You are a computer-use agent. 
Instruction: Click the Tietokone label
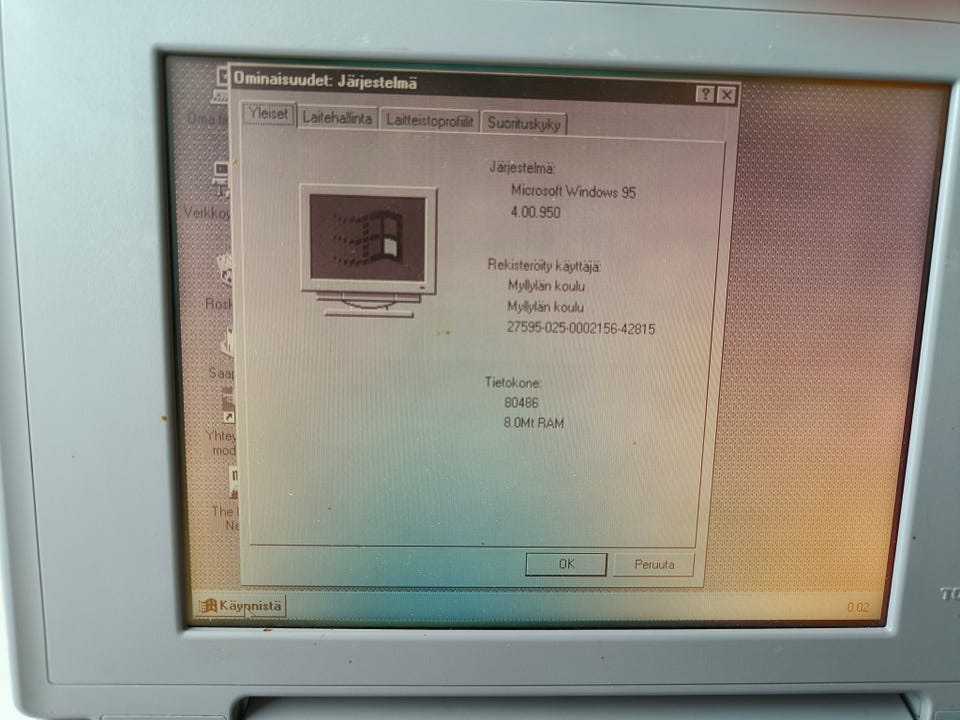tap(513, 383)
